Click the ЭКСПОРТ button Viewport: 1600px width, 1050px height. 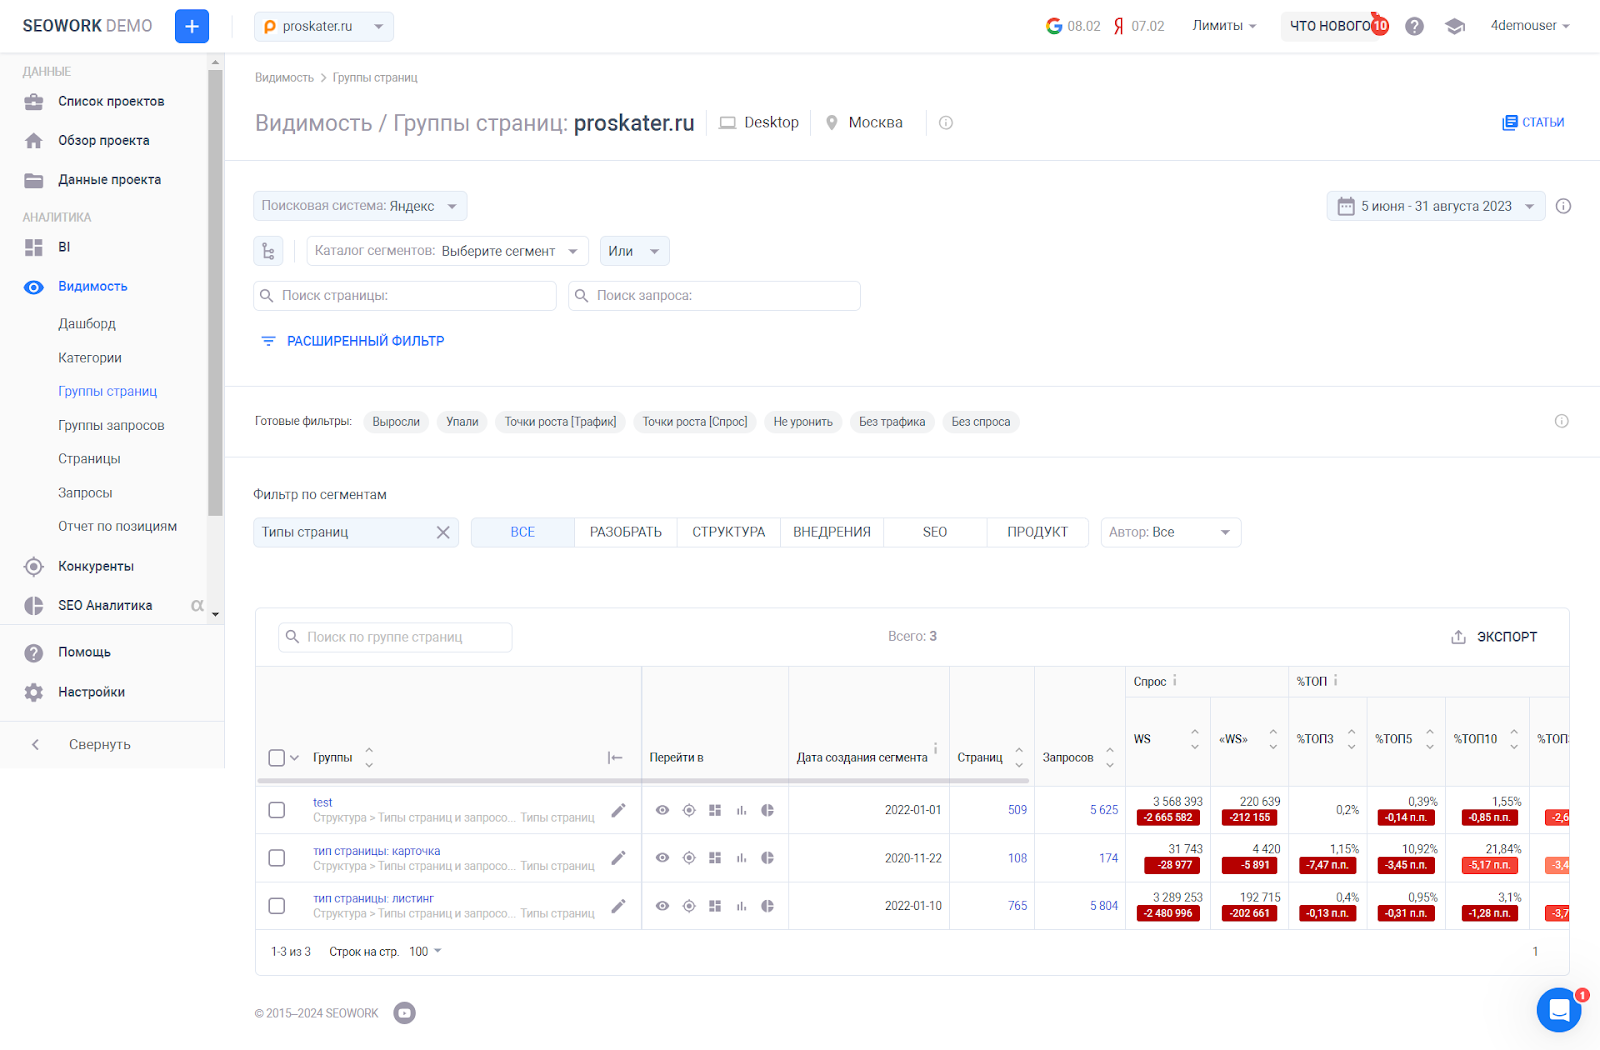pos(1494,637)
